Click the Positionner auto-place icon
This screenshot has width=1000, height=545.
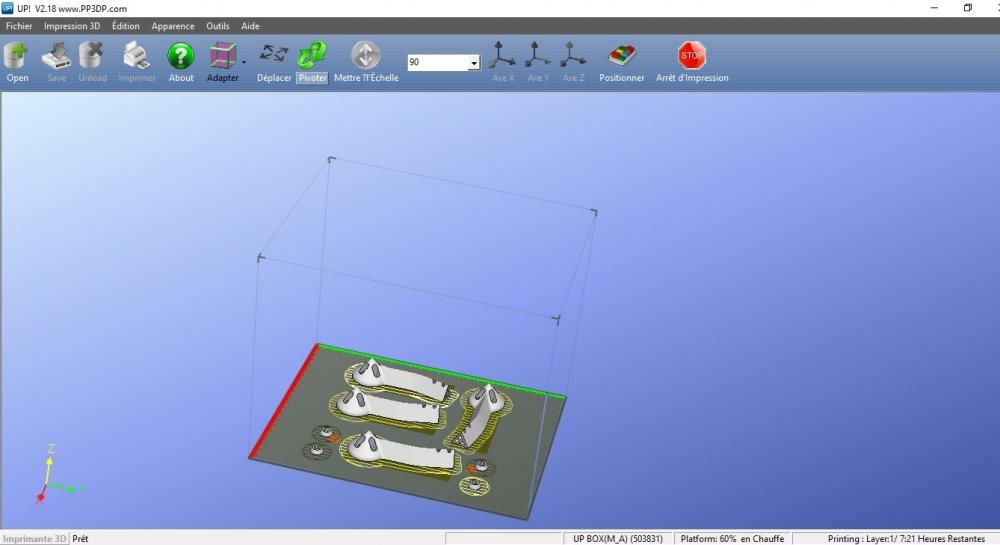pyautogui.click(x=621, y=62)
